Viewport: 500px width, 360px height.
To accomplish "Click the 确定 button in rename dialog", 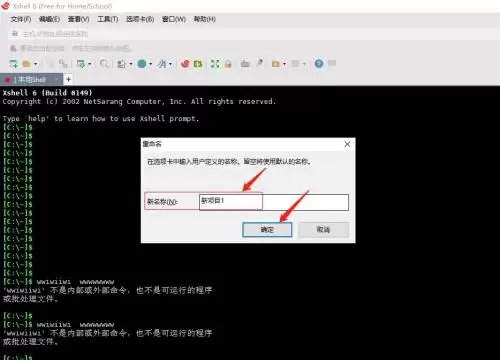I will pyautogui.click(x=267, y=230).
